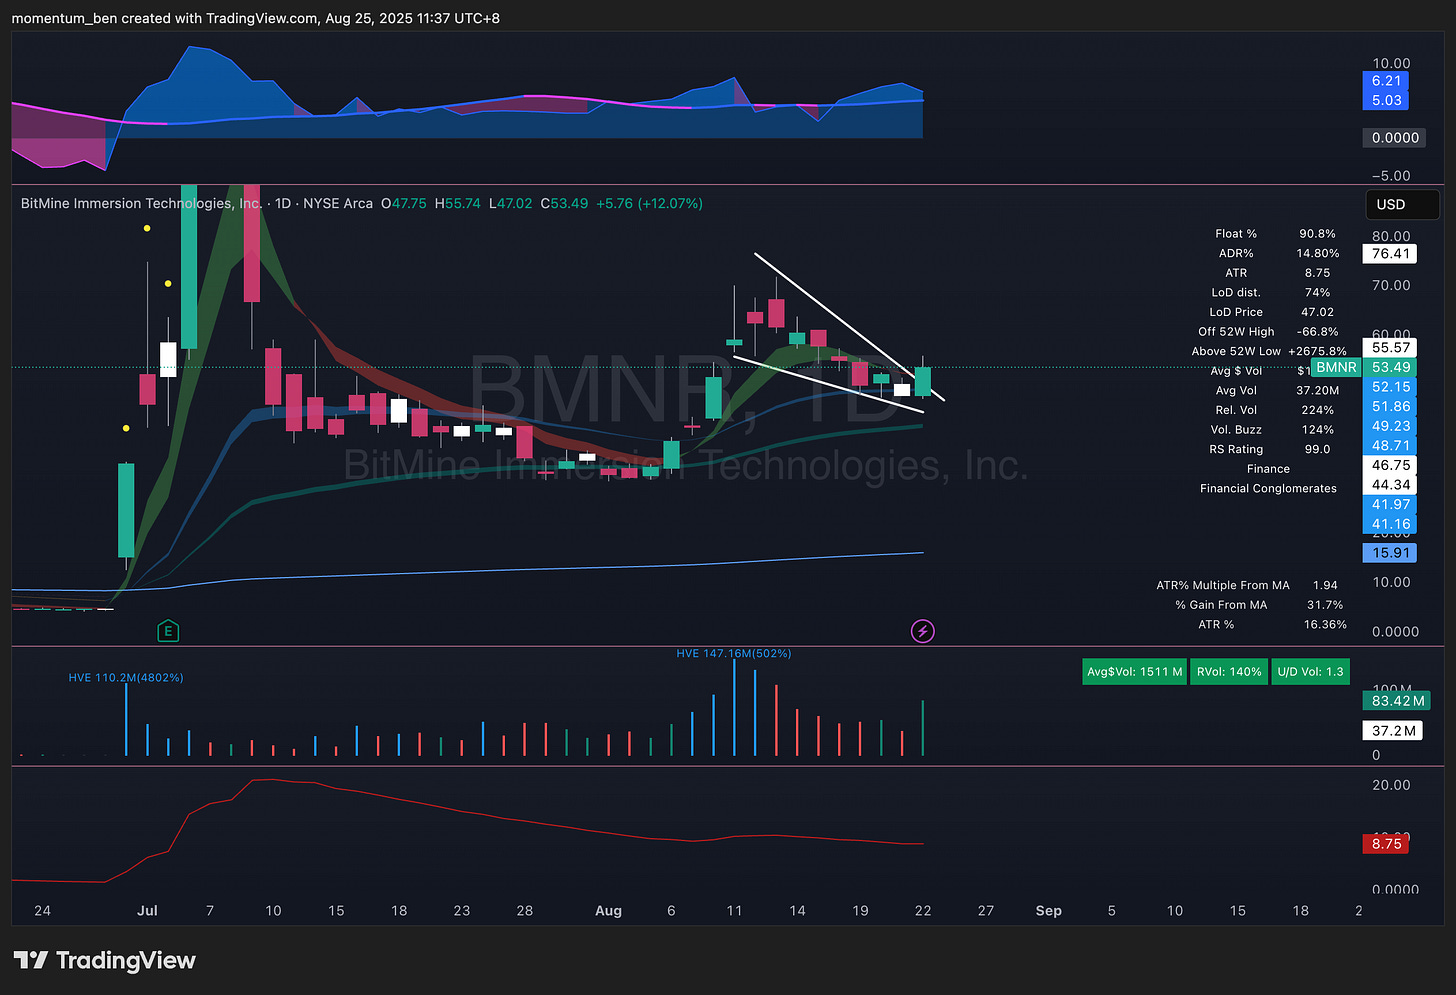Click the BitMine Immersion Technologies symbol title

(x=141, y=204)
